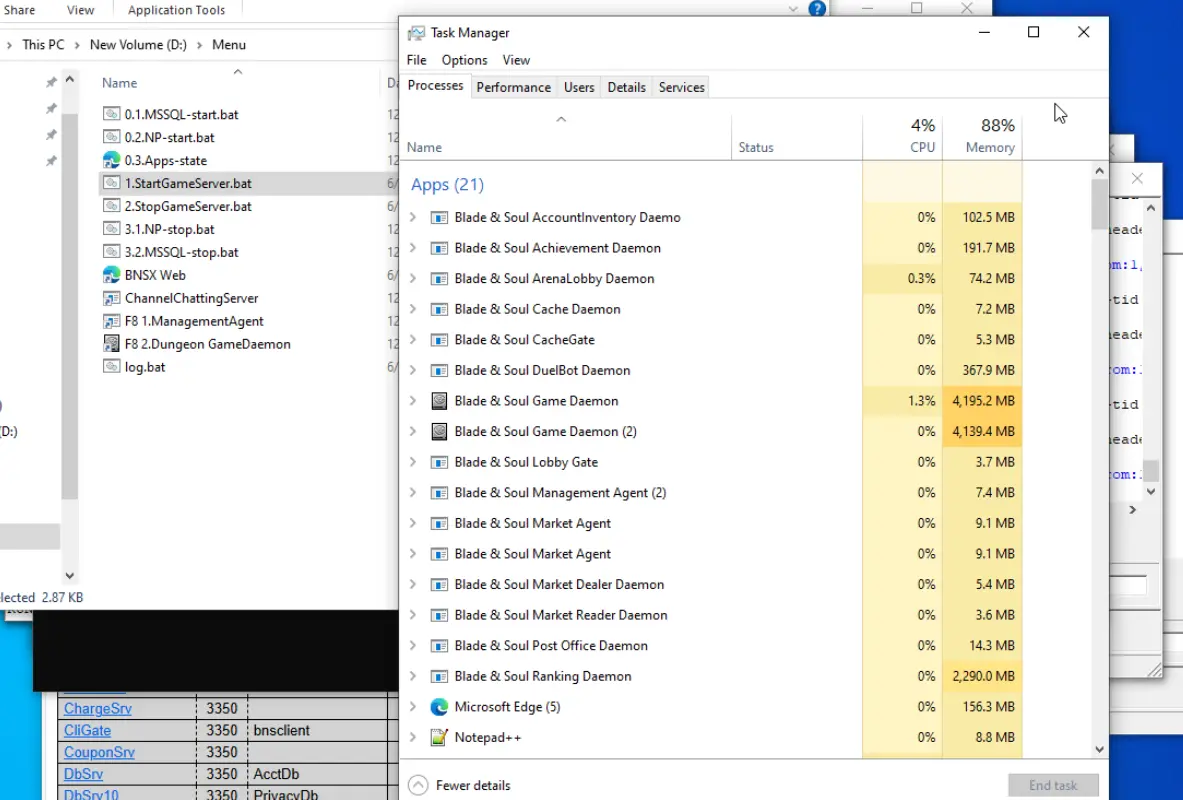Open the ChargeSrv link

tap(98, 709)
